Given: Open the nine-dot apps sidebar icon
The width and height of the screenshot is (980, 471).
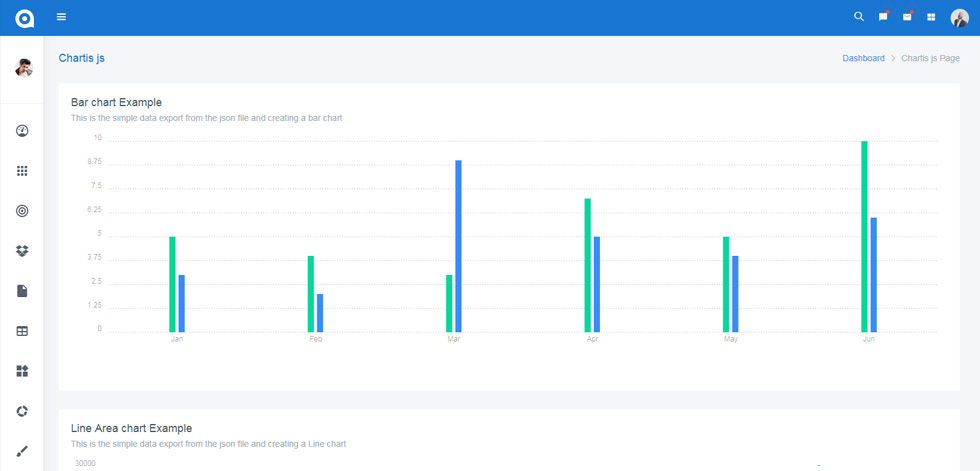Looking at the screenshot, I should [x=22, y=171].
